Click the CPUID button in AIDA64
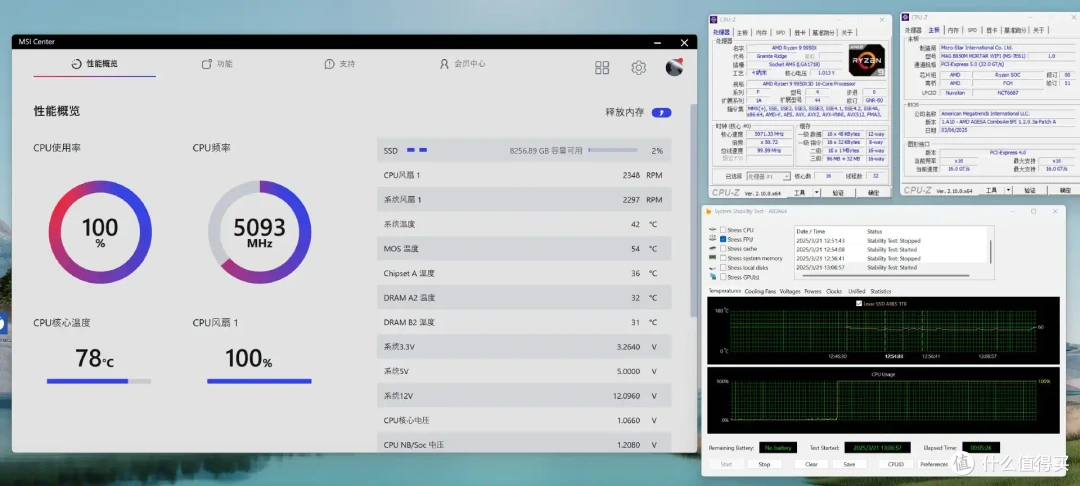Image resolution: width=1080 pixels, height=486 pixels. pyautogui.click(x=896, y=464)
